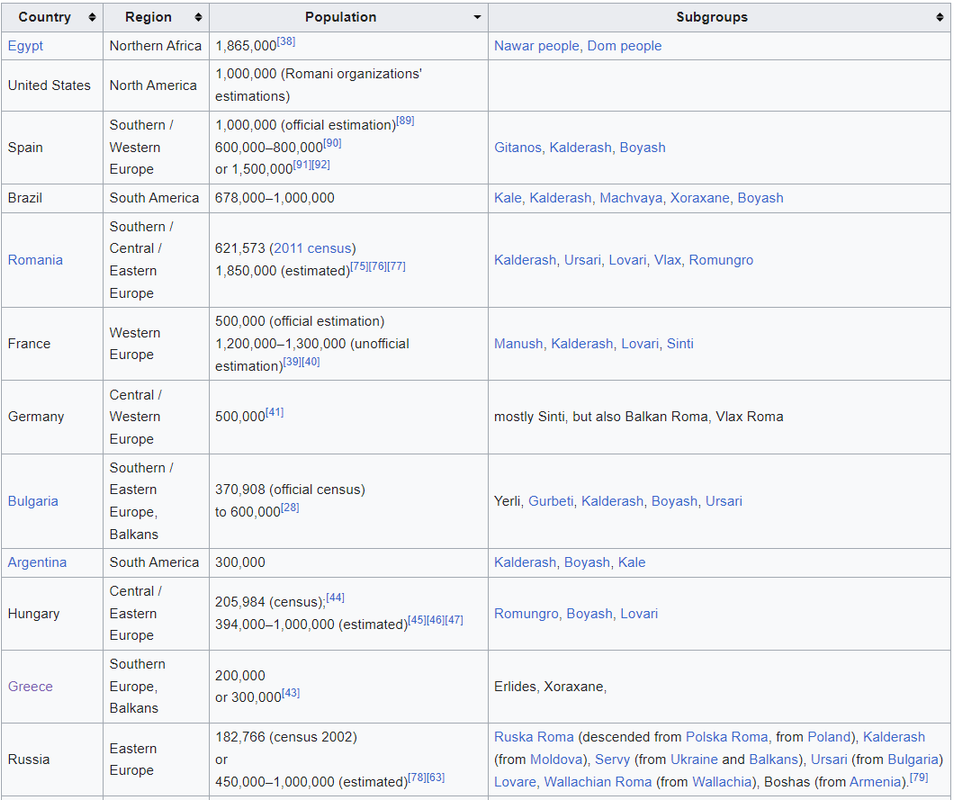This screenshot has height=800, width=954.
Task: Open citation 75 for Romania estimate
Action: pyautogui.click(x=360, y=266)
